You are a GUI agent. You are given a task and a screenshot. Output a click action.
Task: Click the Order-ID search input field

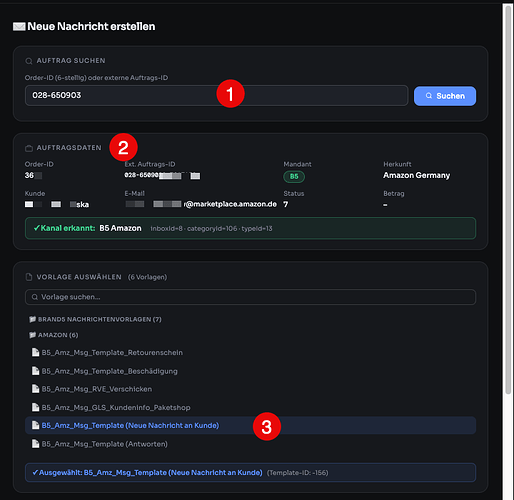[x=216, y=95]
